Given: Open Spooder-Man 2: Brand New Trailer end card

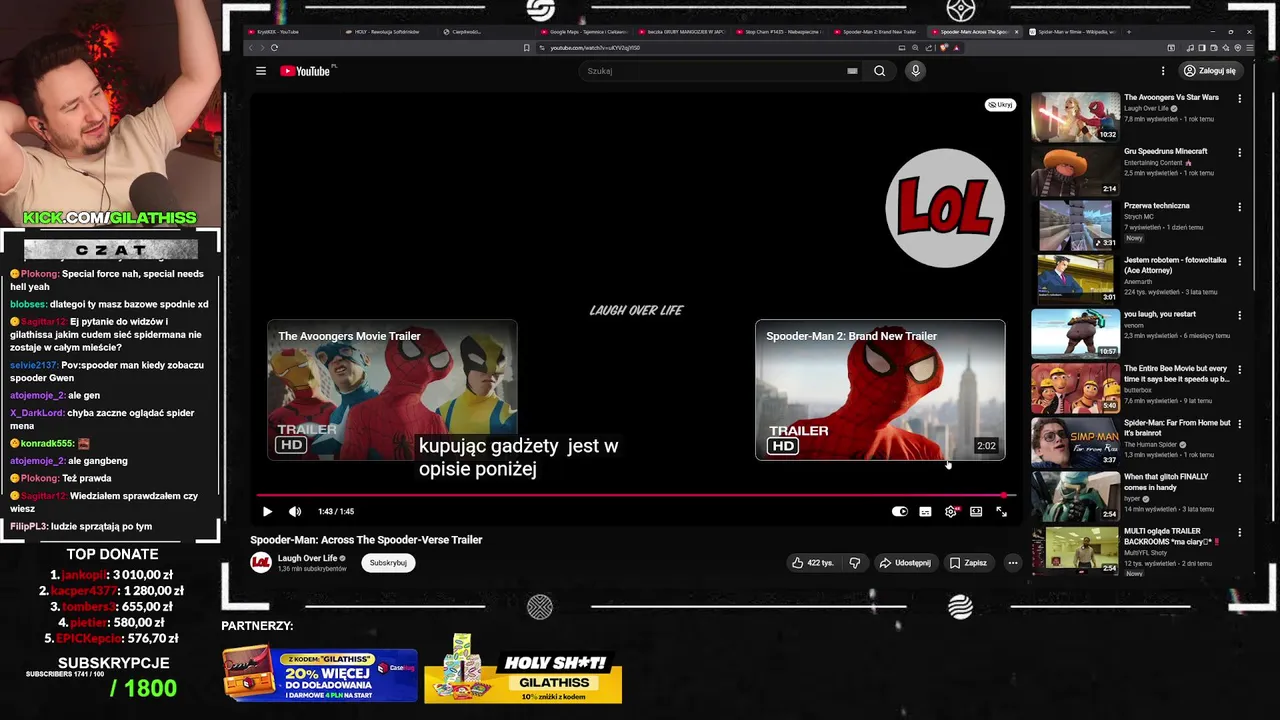Looking at the screenshot, I should point(880,390).
